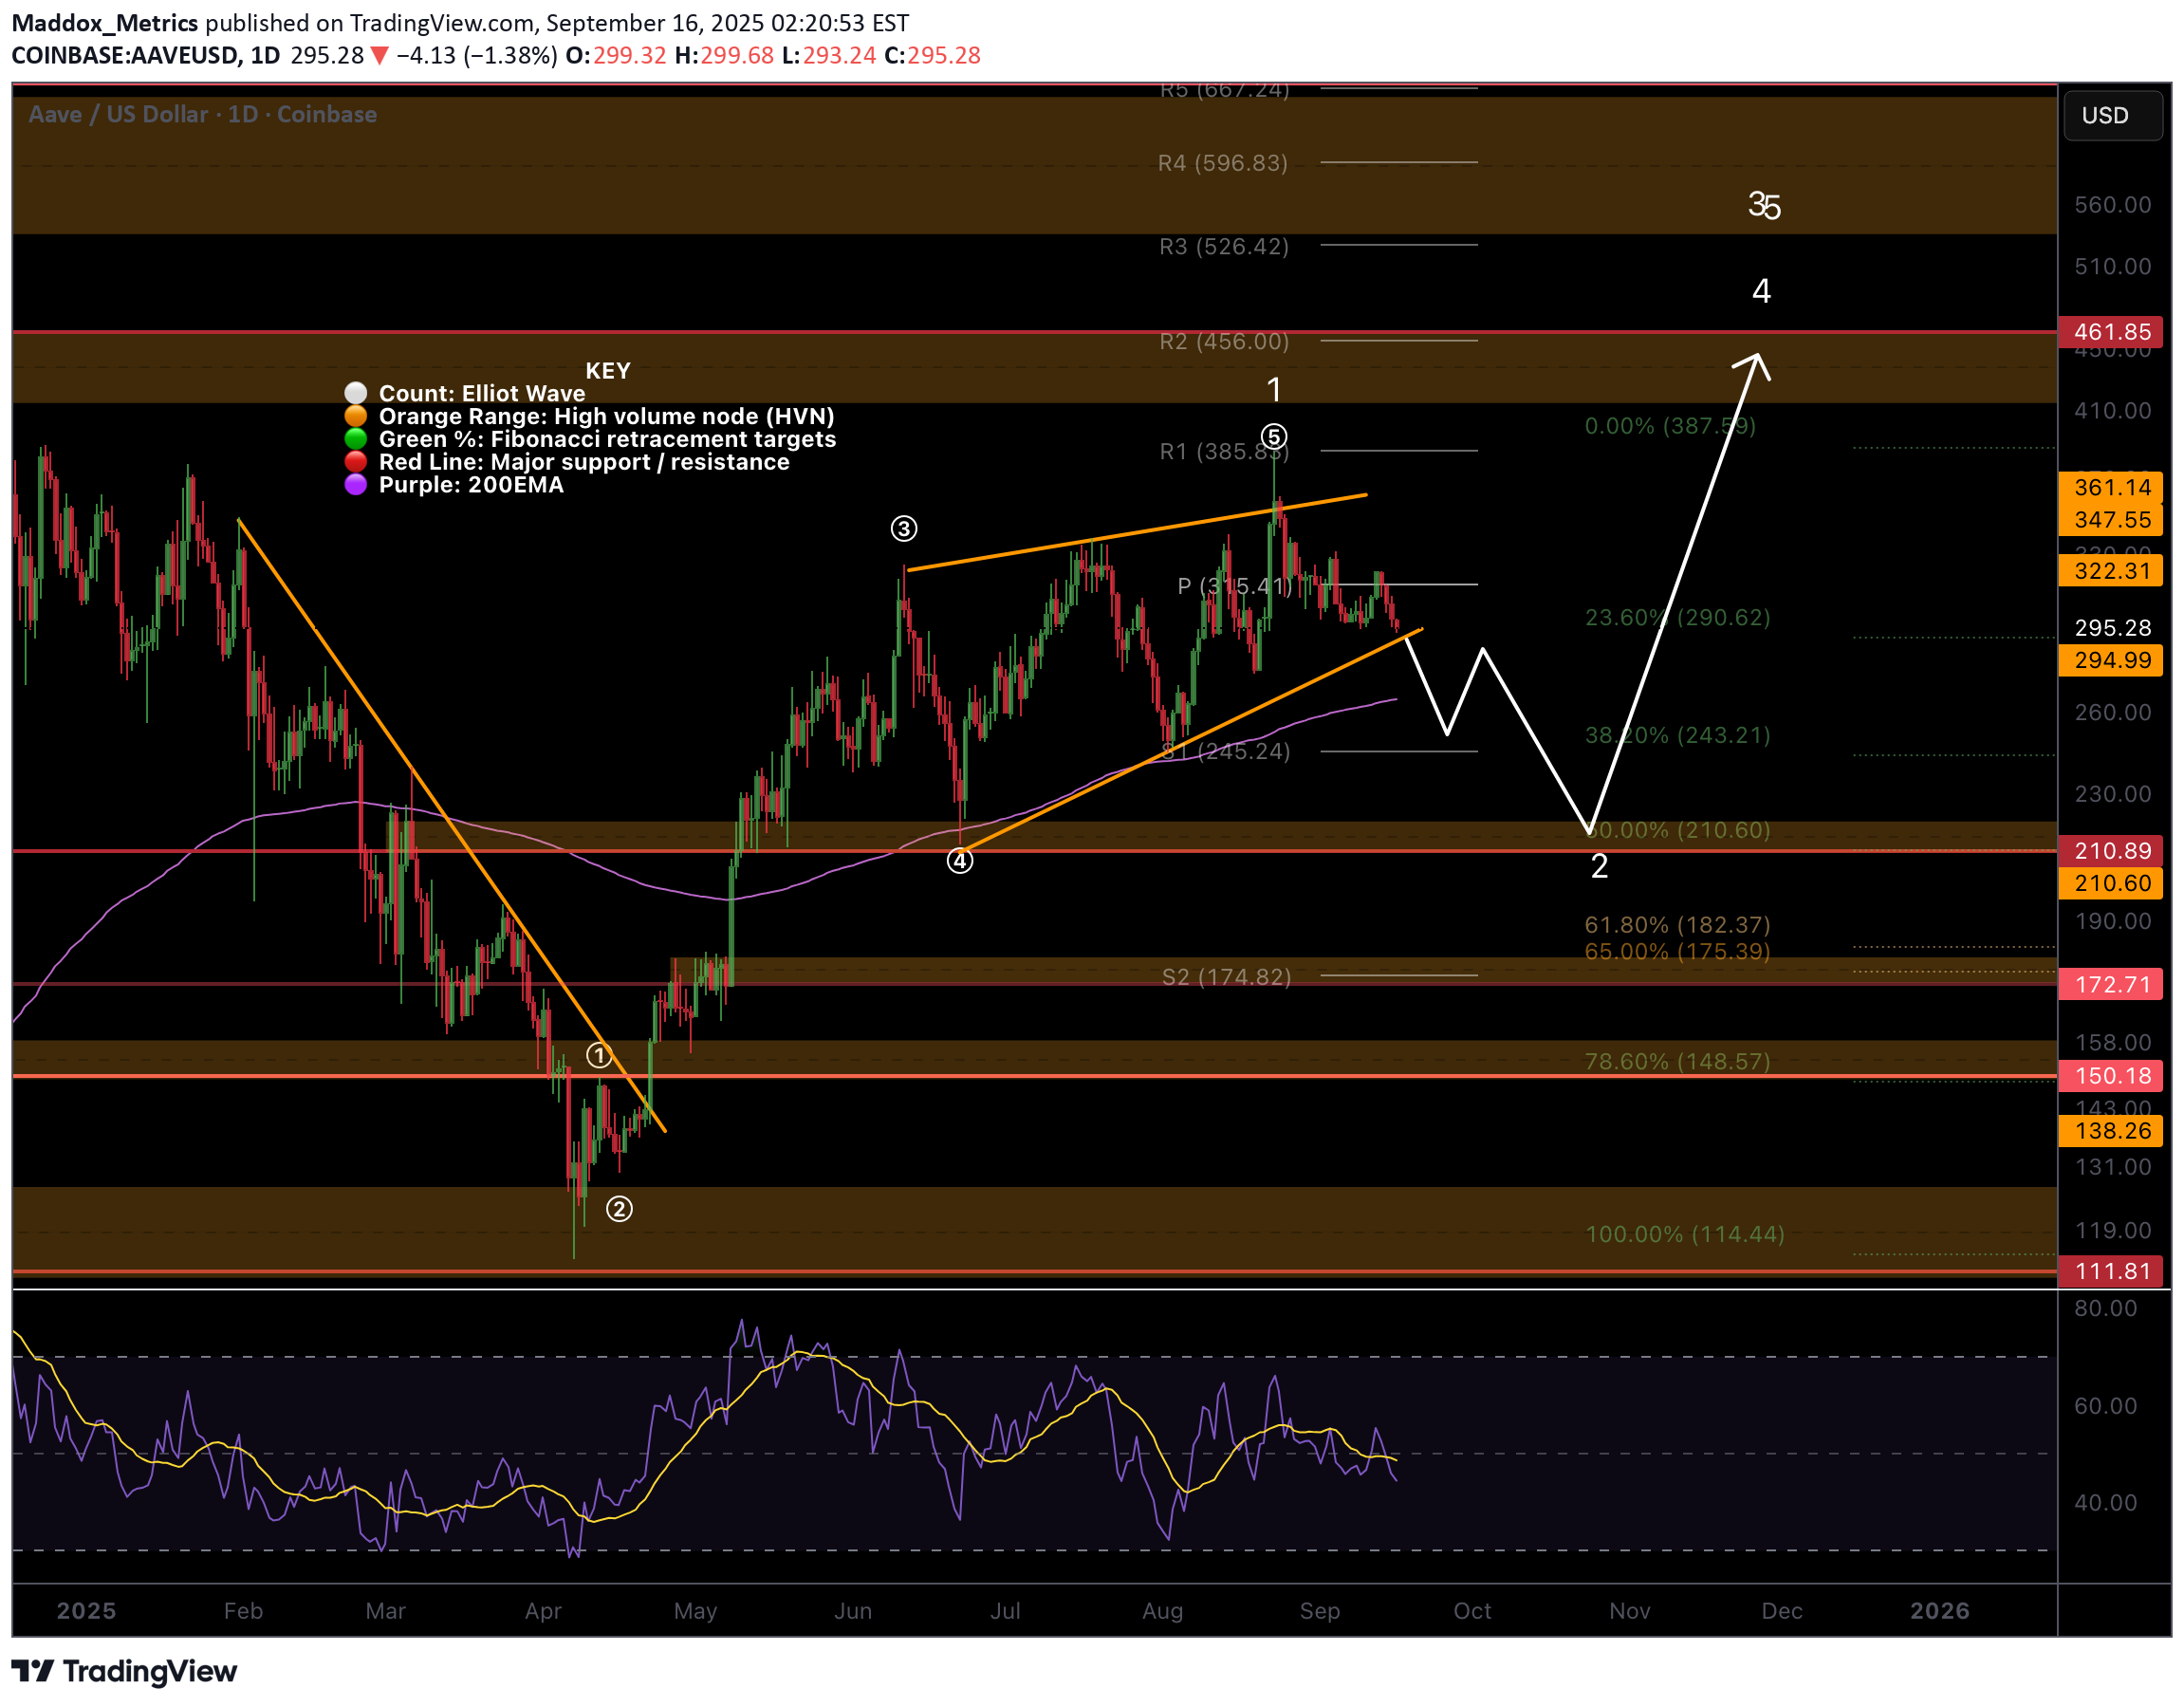Click the KEY legend heading
Viewport: 2184px width, 1706px height.
pos(608,370)
